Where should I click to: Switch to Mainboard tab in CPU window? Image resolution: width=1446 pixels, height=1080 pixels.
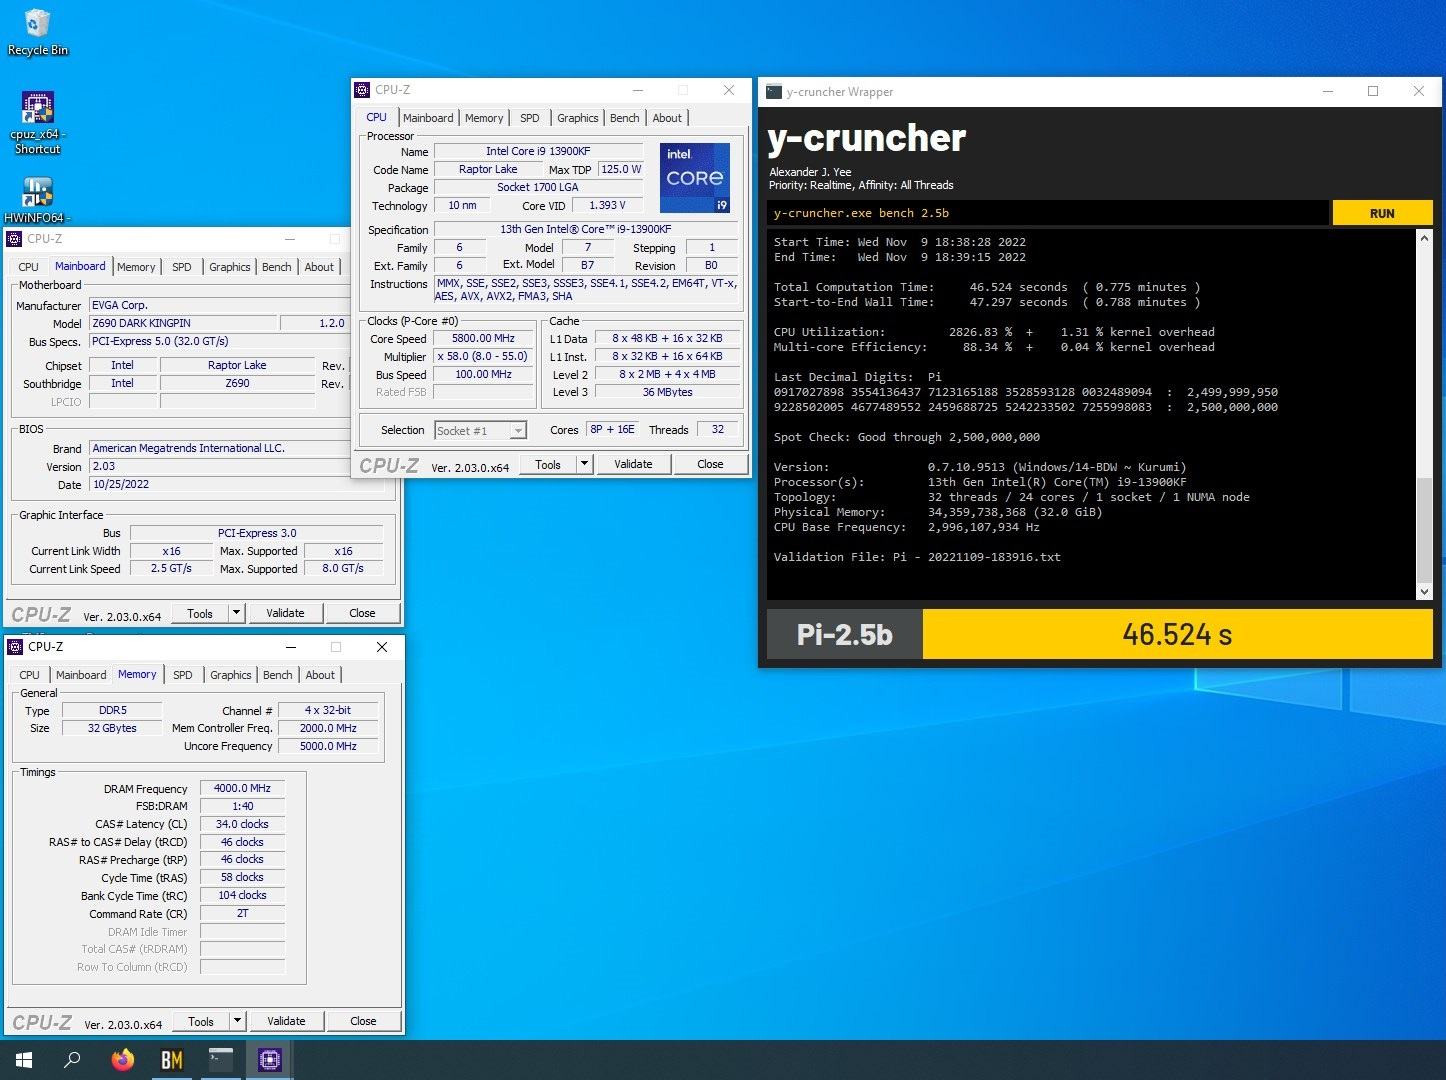[428, 118]
